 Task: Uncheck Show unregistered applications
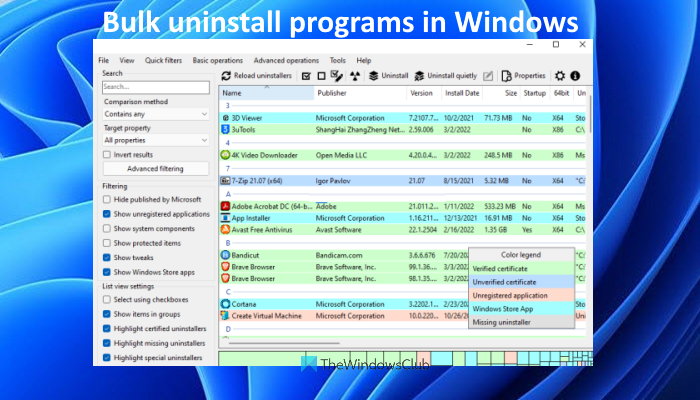tap(107, 214)
